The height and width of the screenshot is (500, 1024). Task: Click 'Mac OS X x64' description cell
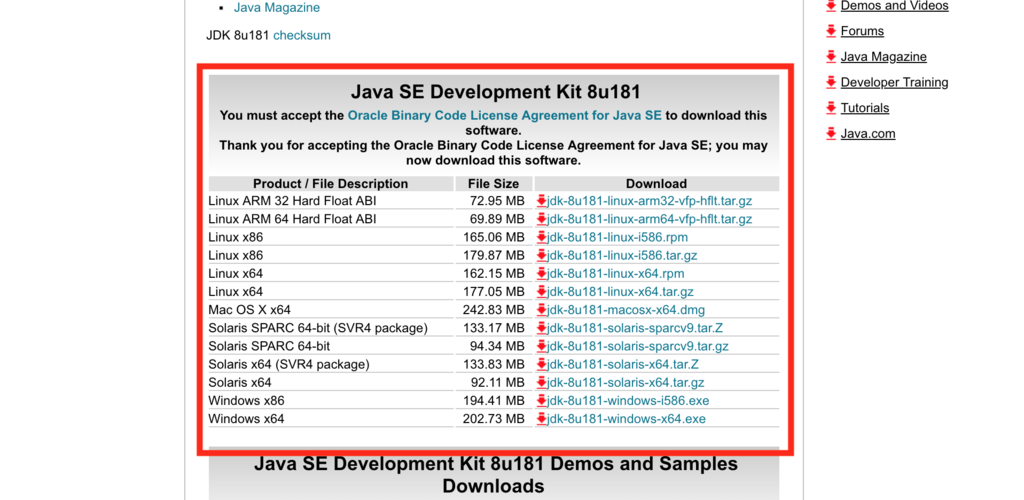(249, 310)
